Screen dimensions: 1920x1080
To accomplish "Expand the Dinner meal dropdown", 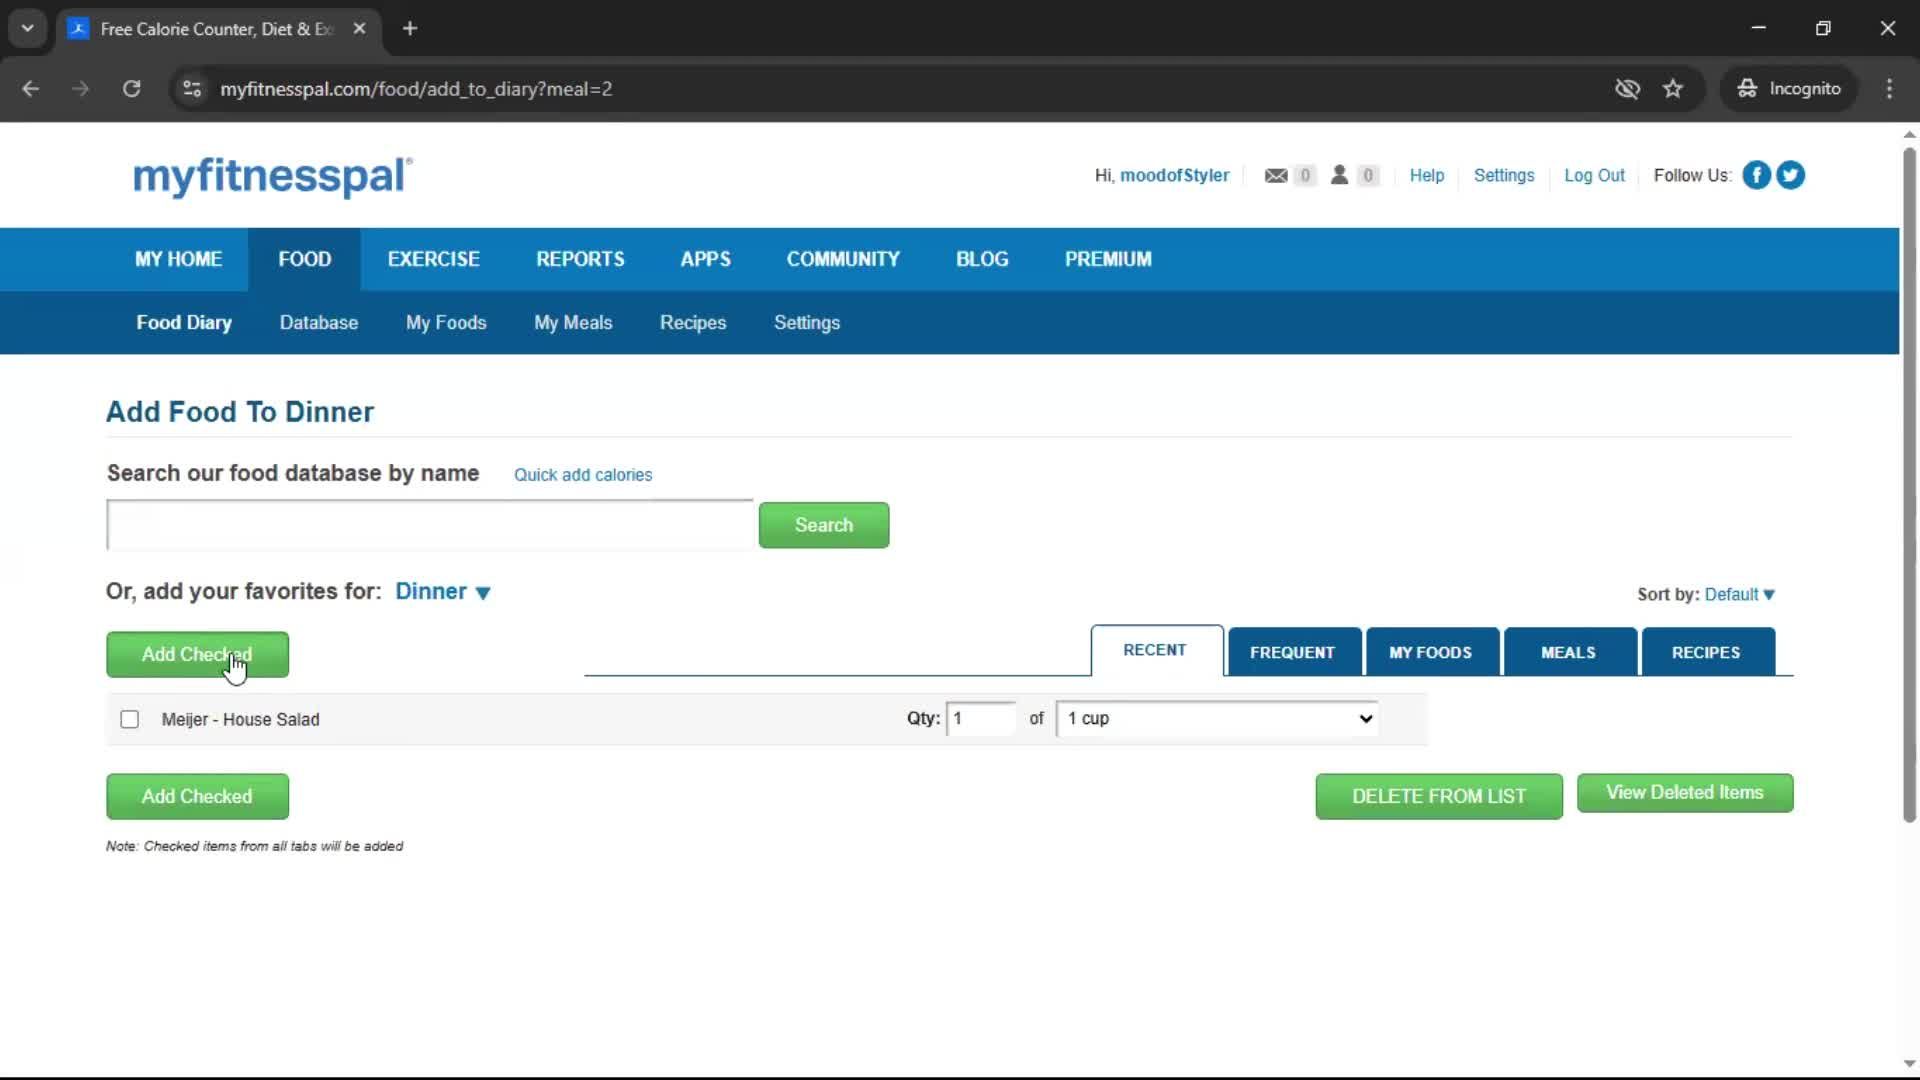I will [x=443, y=591].
